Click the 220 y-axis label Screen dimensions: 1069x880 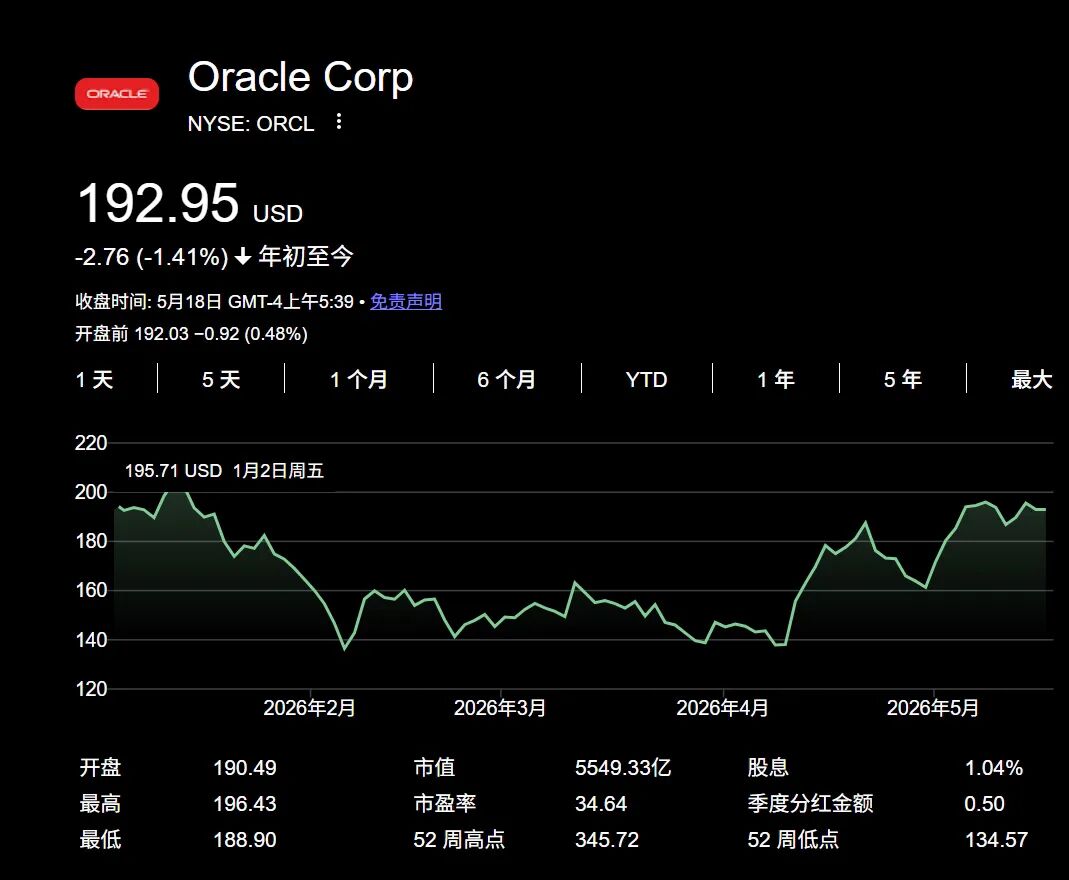91,443
